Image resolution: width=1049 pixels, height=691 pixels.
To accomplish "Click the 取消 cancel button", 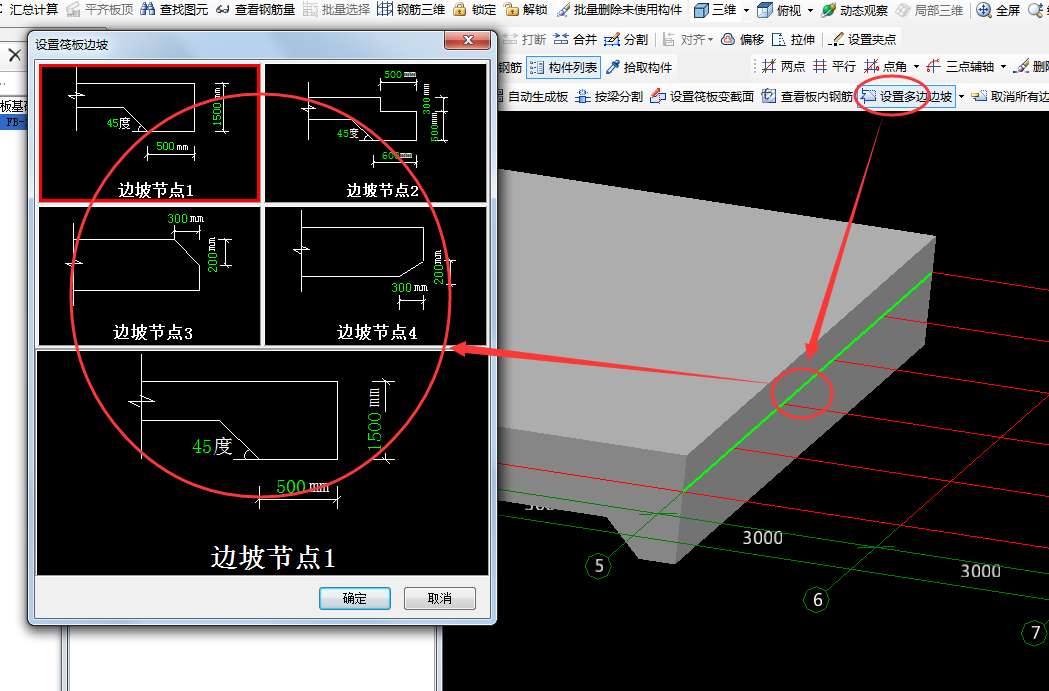I will pos(440,598).
